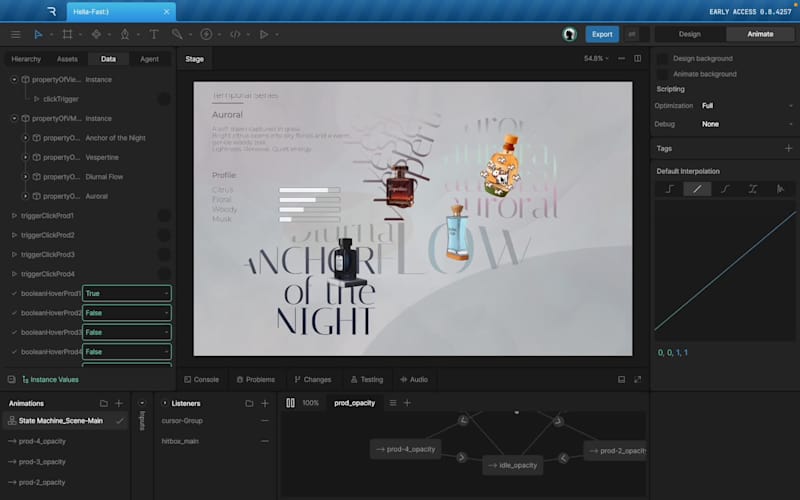Add new animation with plus icon
The height and width of the screenshot is (500, 800).
tap(119, 404)
